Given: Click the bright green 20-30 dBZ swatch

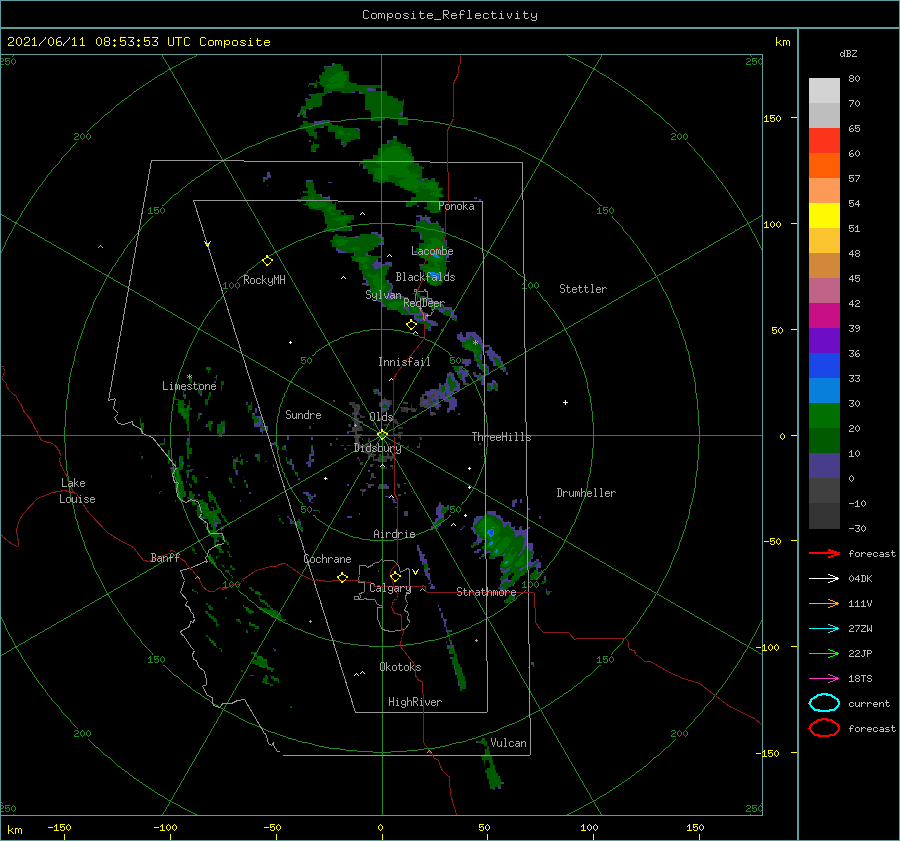Looking at the screenshot, I should tap(824, 416).
